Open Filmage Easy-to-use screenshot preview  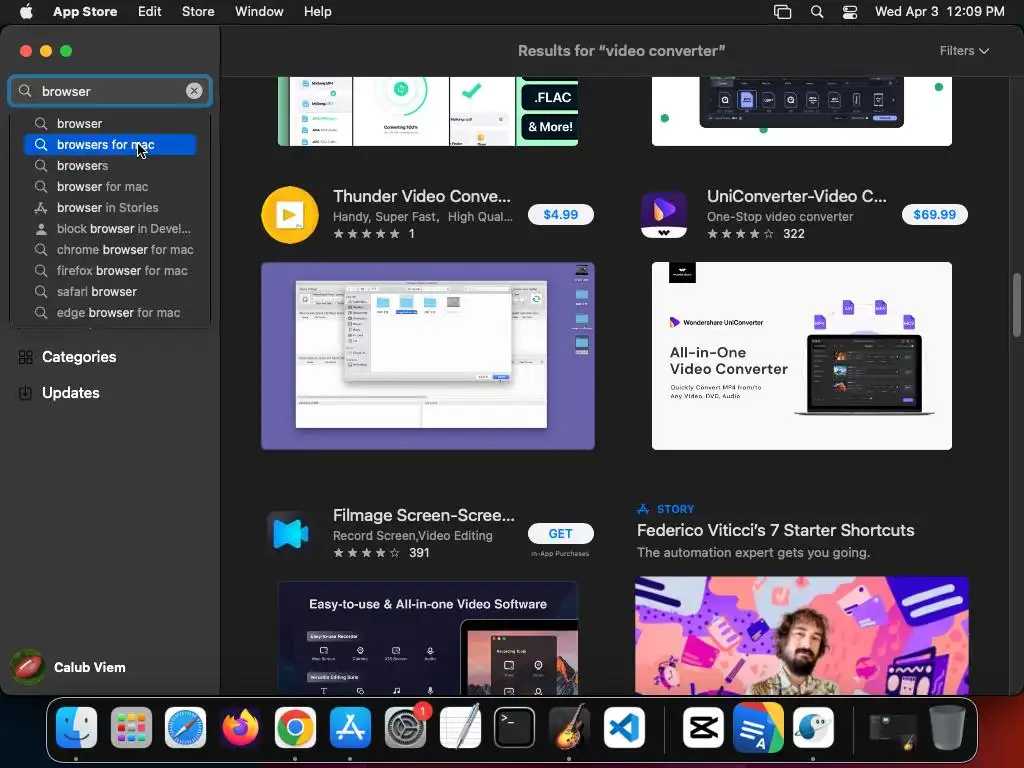428,638
